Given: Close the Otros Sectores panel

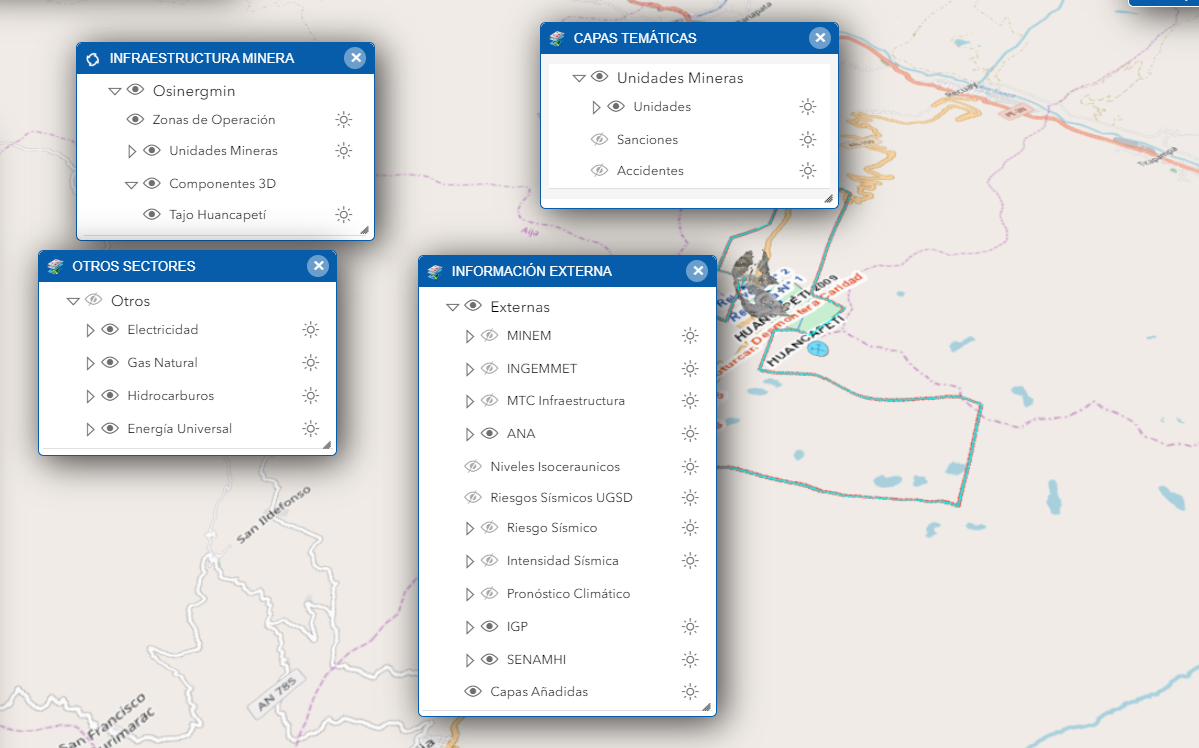Looking at the screenshot, I should coord(318,266).
